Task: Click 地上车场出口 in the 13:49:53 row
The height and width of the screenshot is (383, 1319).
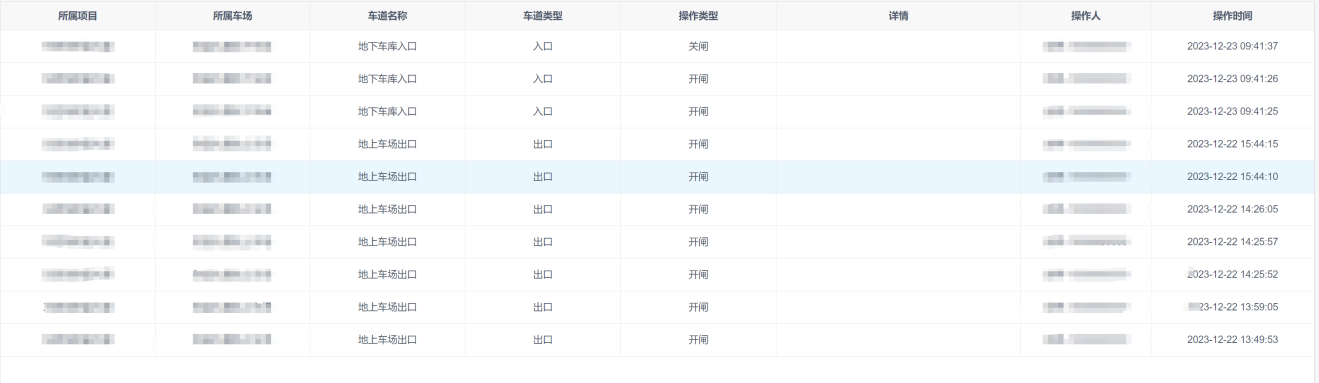Action: click(387, 340)
